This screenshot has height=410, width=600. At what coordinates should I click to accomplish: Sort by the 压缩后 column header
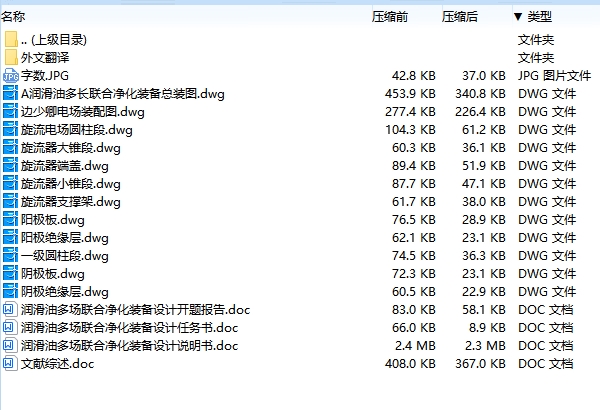[x=460, y=16]
